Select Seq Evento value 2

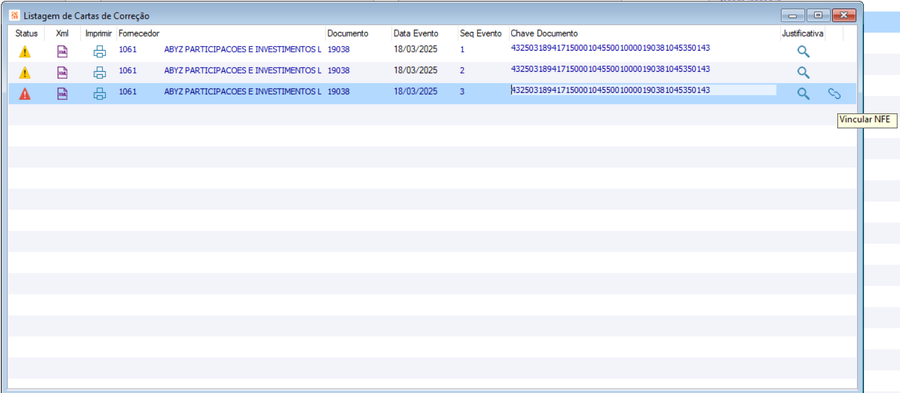tap(462, 71)
